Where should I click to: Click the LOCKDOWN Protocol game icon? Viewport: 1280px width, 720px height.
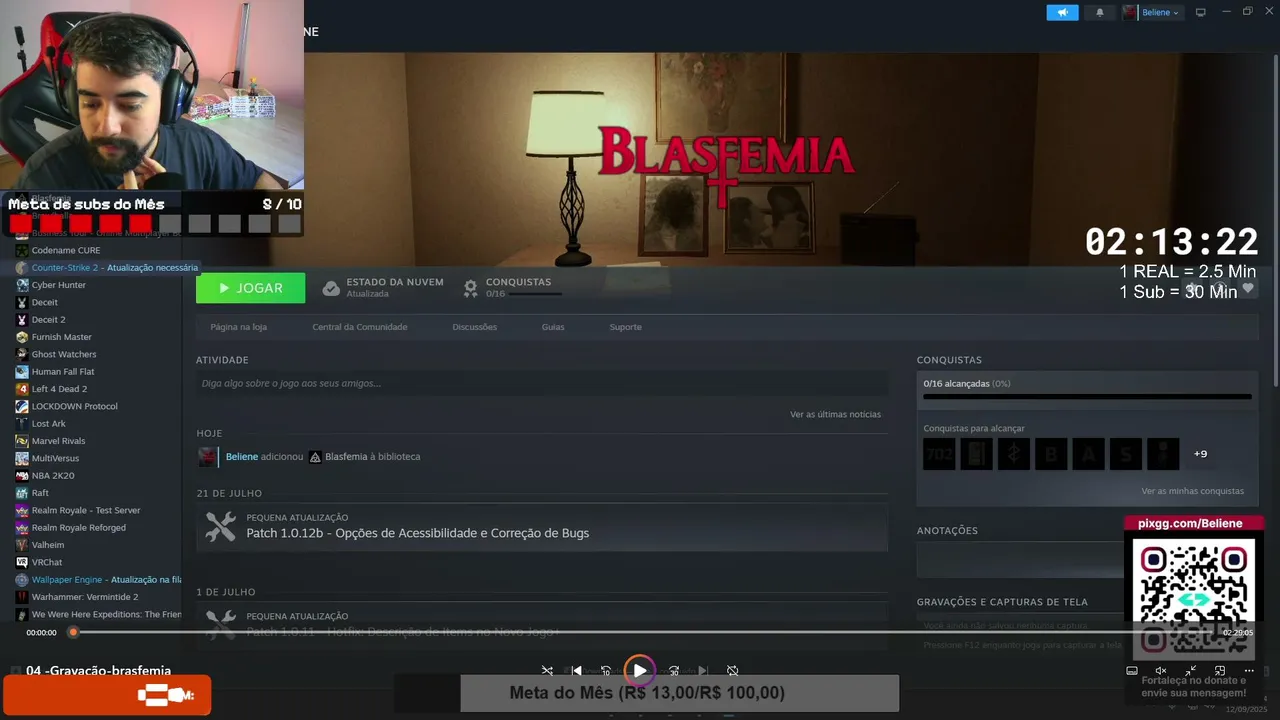(22, 406)
